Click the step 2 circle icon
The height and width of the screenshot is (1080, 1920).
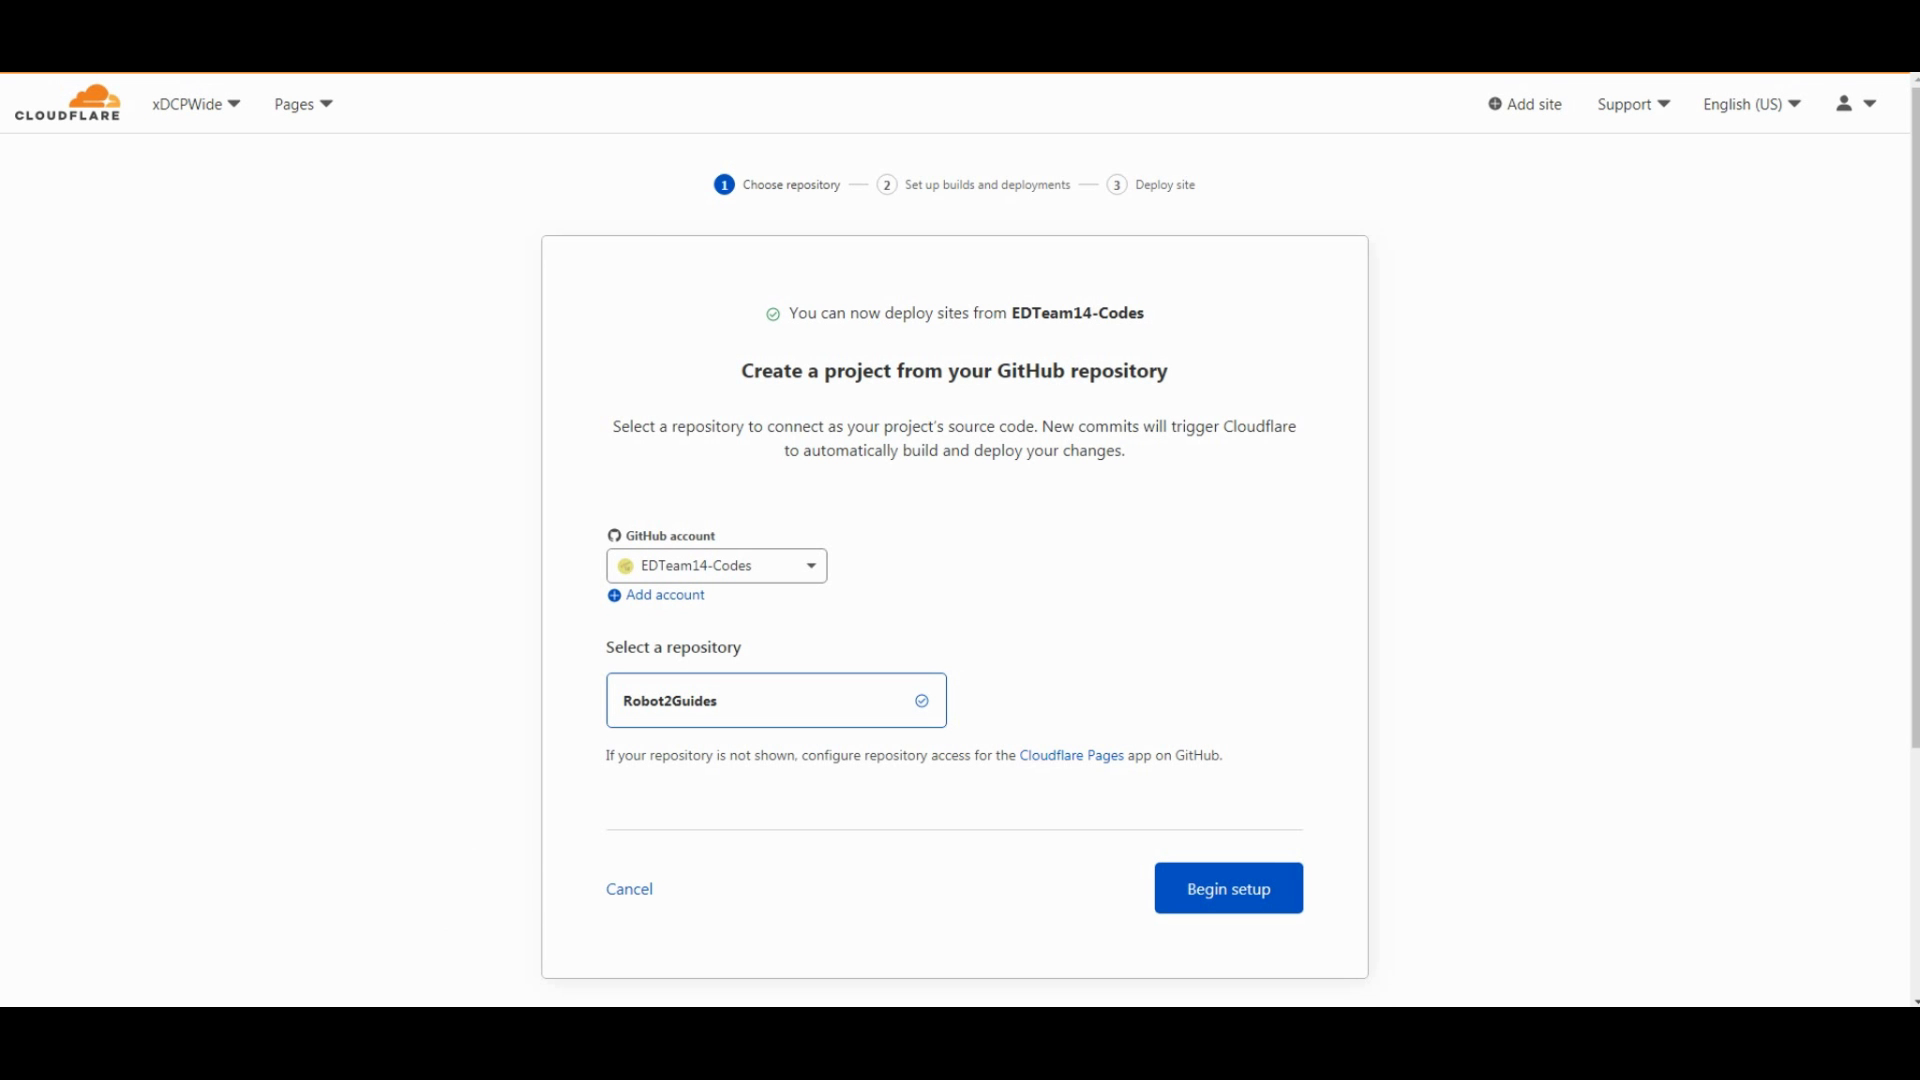point(887,185)
